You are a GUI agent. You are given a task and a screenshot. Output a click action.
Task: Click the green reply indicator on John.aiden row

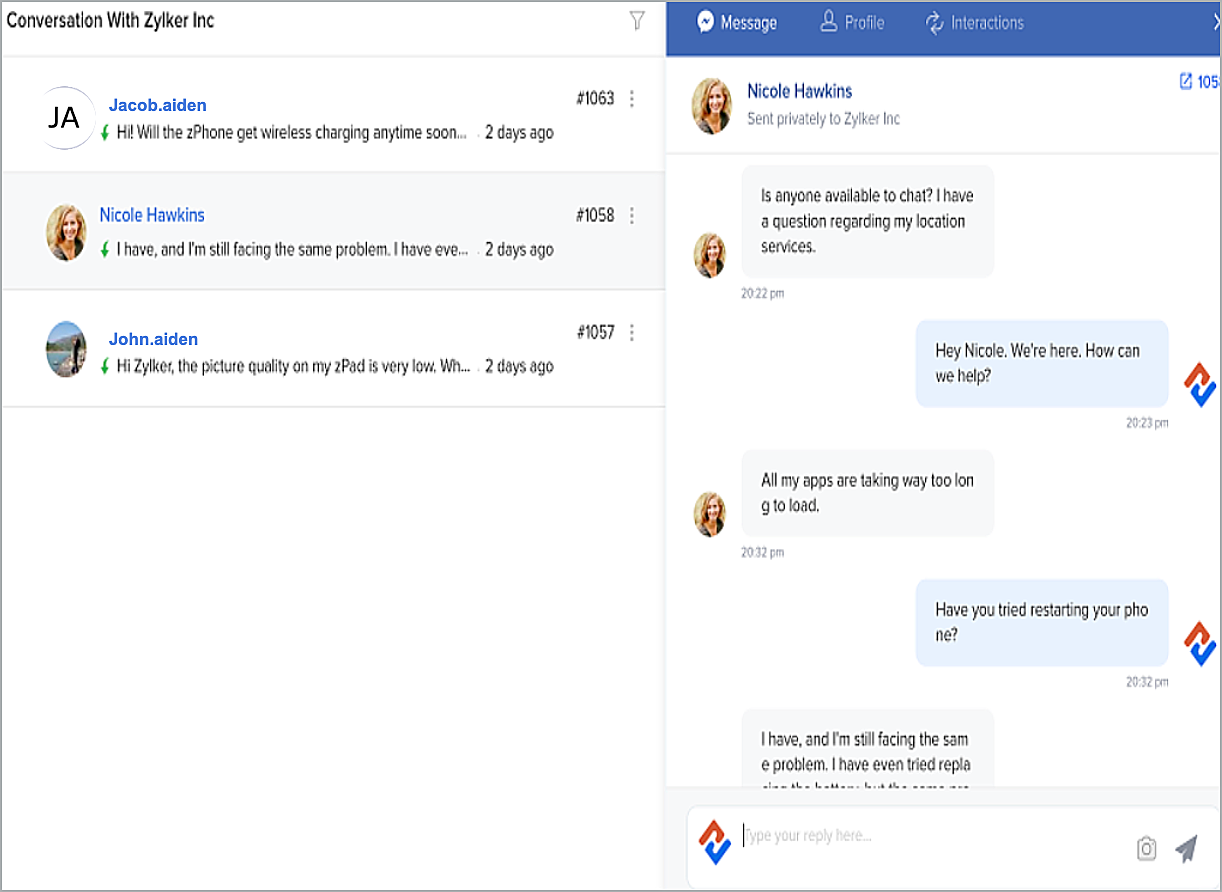coord(104,367)
